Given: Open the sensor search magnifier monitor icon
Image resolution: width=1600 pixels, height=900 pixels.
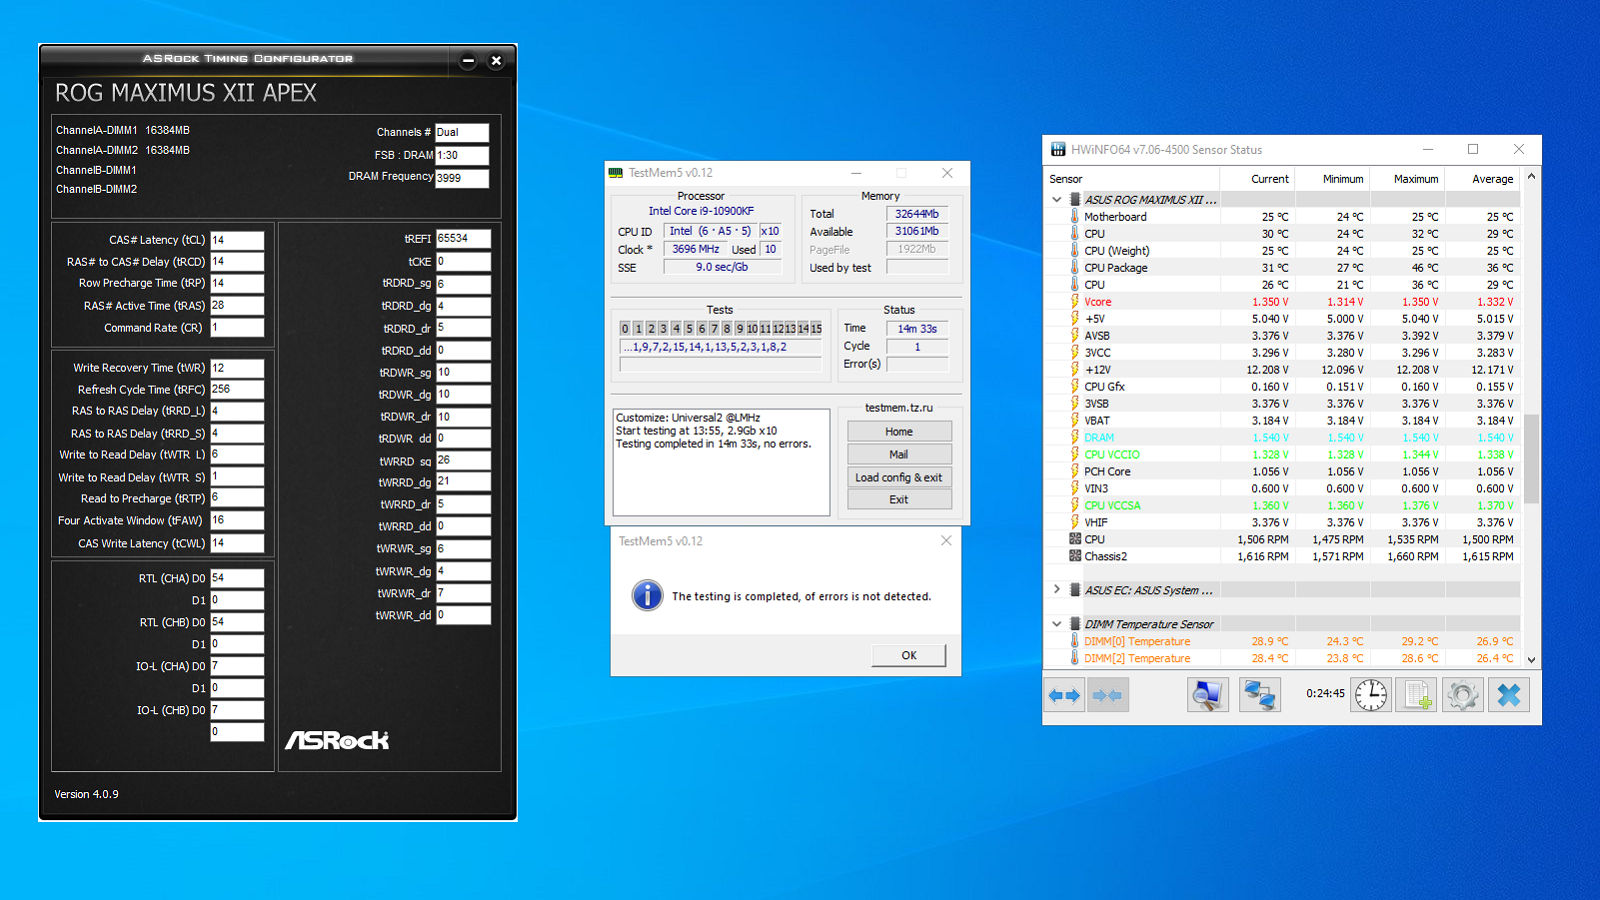Looking at the screenshot, I should coord(1207,695).
